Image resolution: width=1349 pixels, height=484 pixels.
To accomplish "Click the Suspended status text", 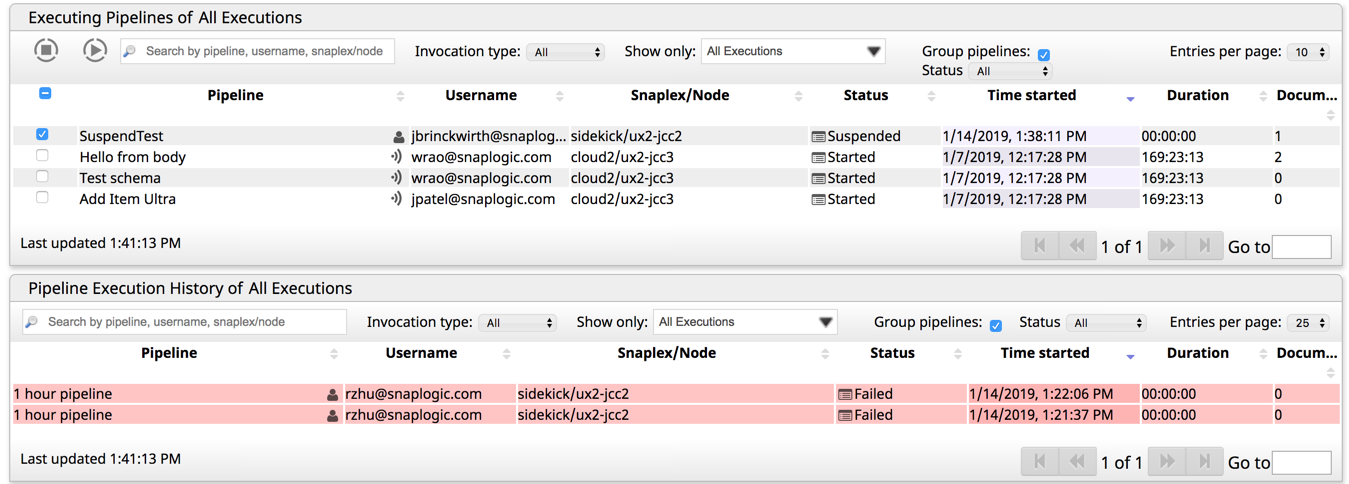I will 864,137.
